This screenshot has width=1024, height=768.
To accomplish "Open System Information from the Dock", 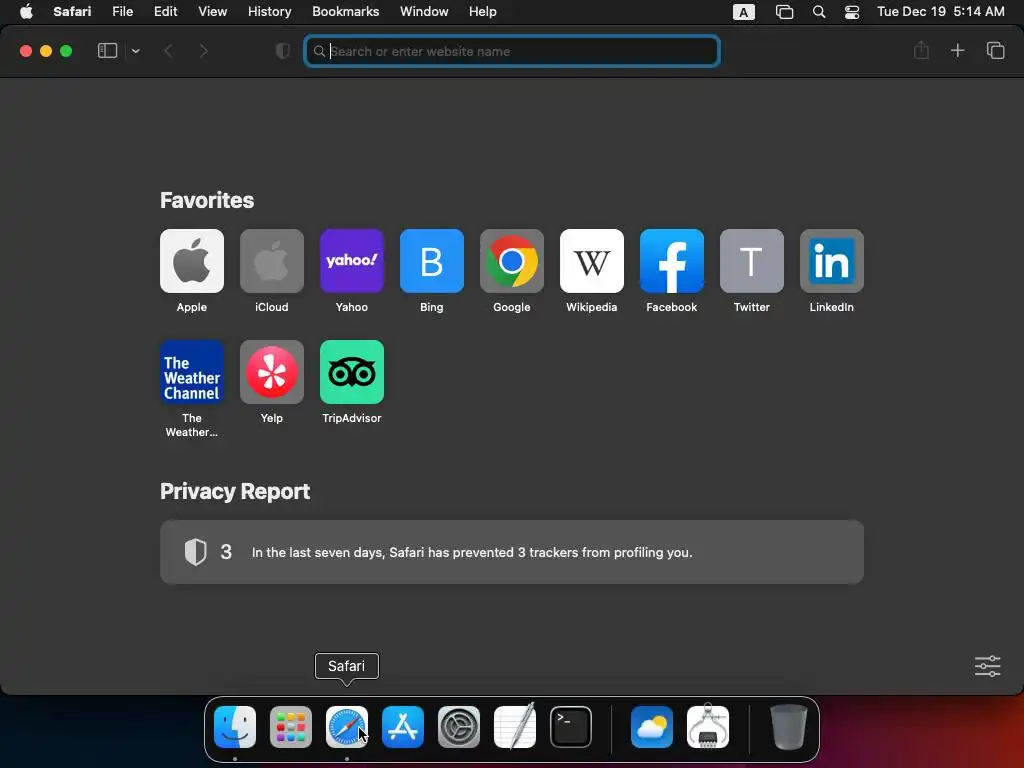I will (x=708, y=726).
